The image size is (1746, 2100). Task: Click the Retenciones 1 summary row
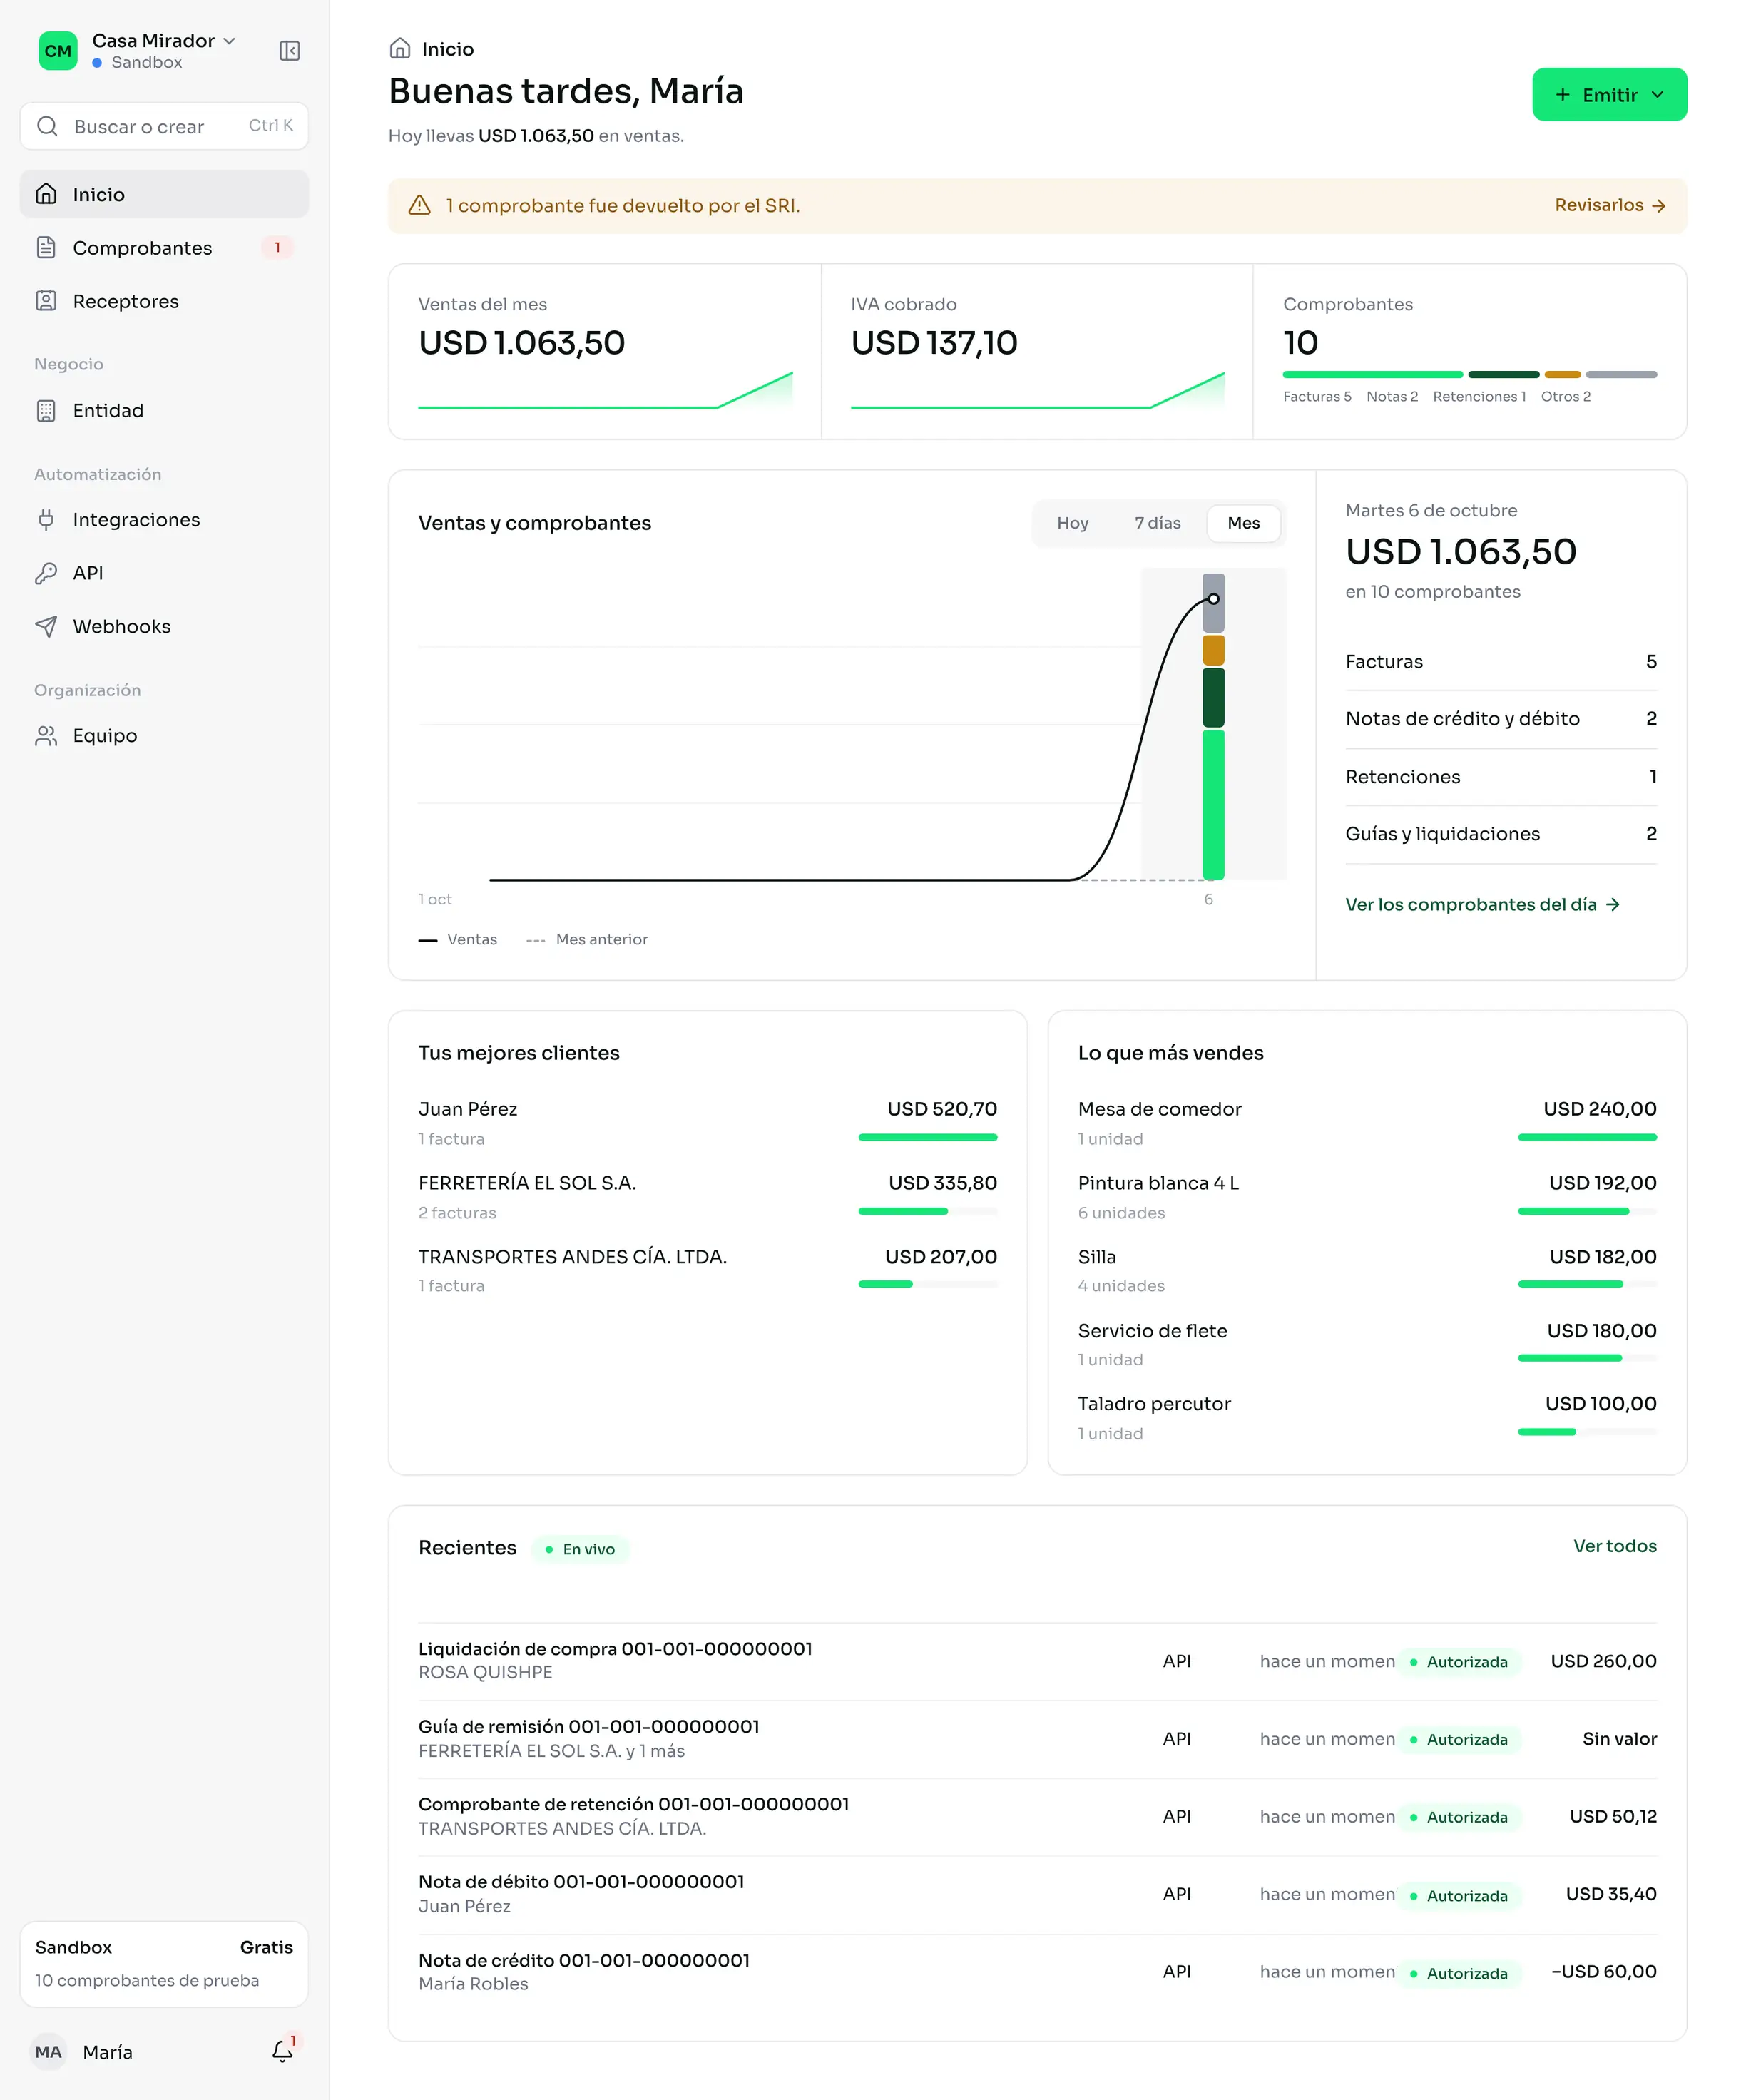(x=1500, y=776)
